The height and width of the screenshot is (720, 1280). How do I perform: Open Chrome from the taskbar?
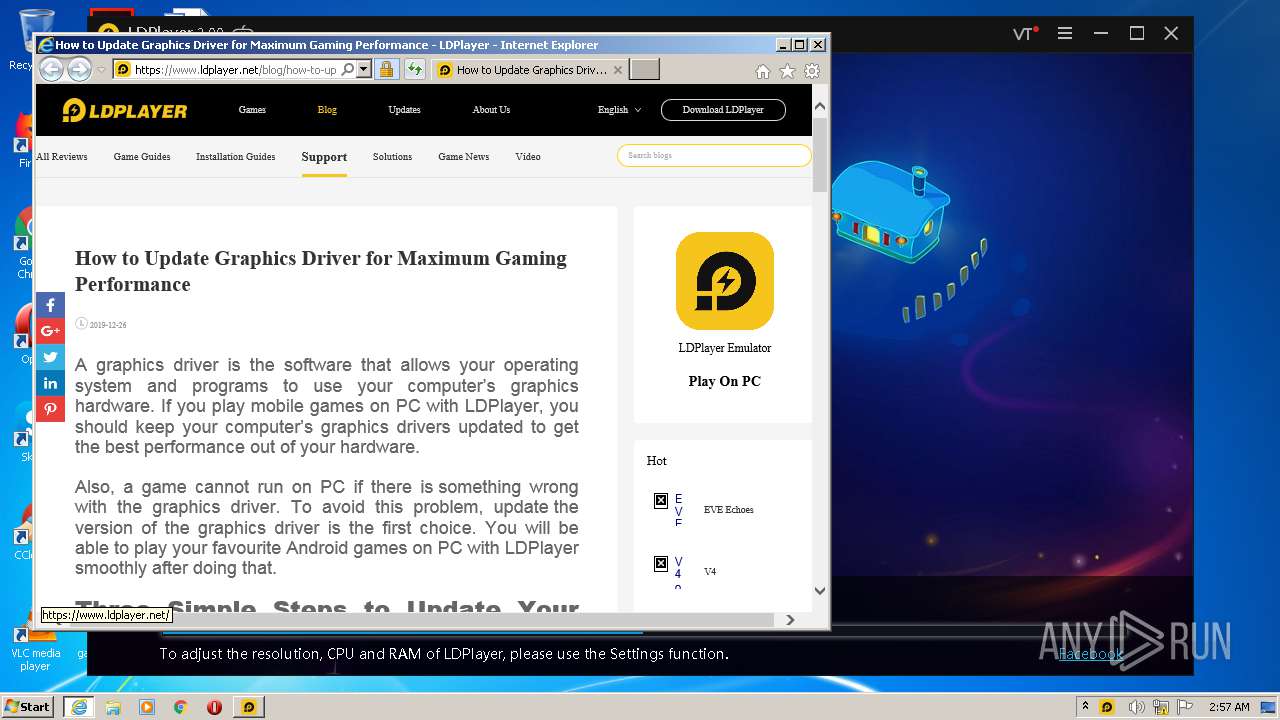coord(181,707)
